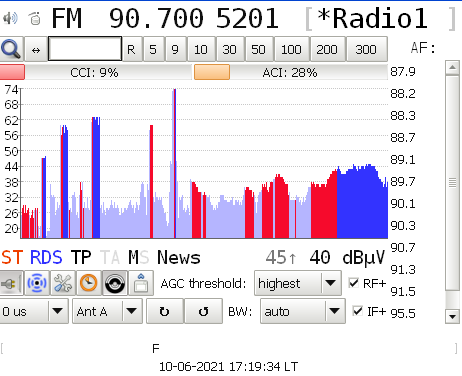Screen dimensions: 462x376
Task: Click the ST stereo indicator
Action: [x=12, y=258]
